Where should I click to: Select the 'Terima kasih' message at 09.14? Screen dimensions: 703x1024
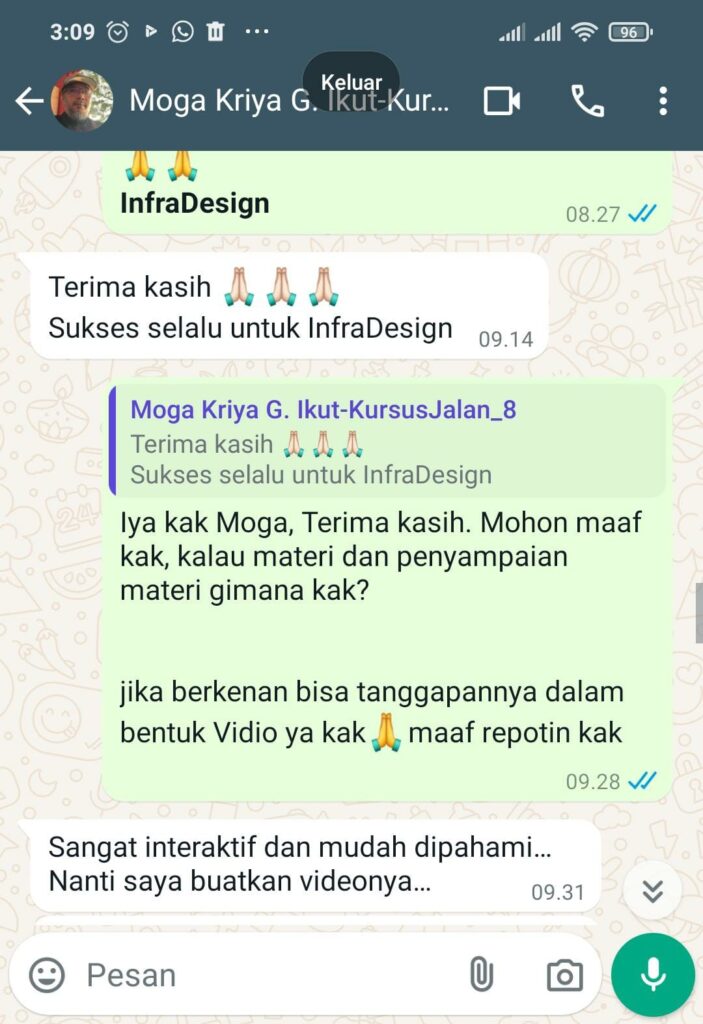[x=289, y=306]
